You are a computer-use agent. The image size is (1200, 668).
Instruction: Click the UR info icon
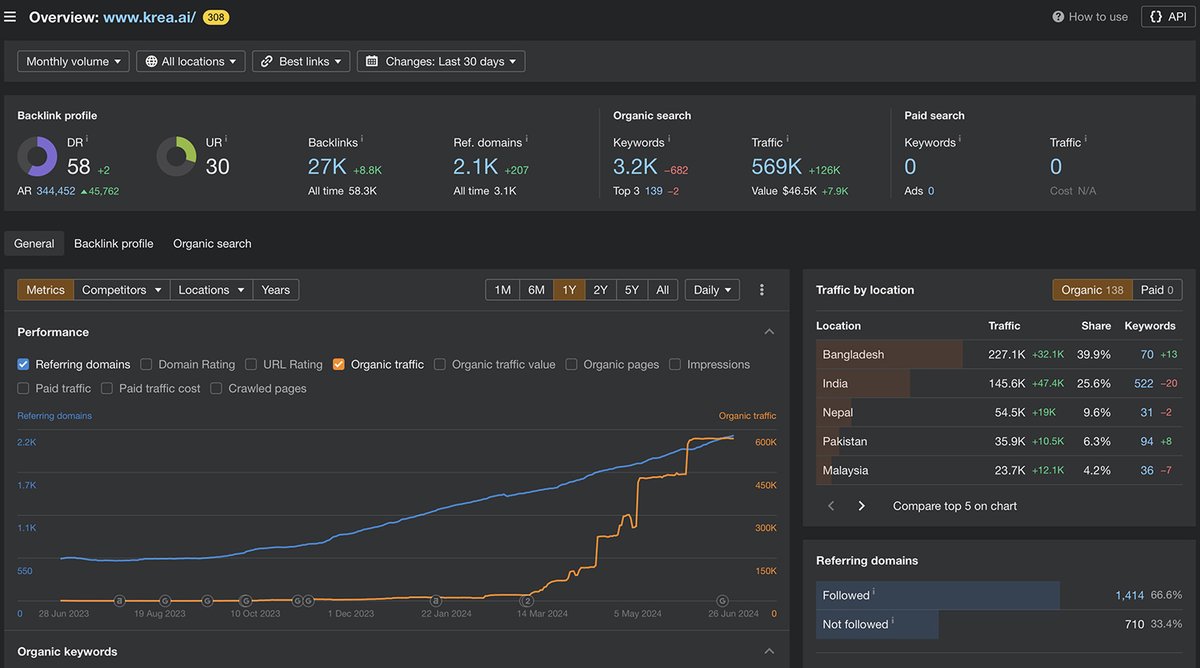226,139
